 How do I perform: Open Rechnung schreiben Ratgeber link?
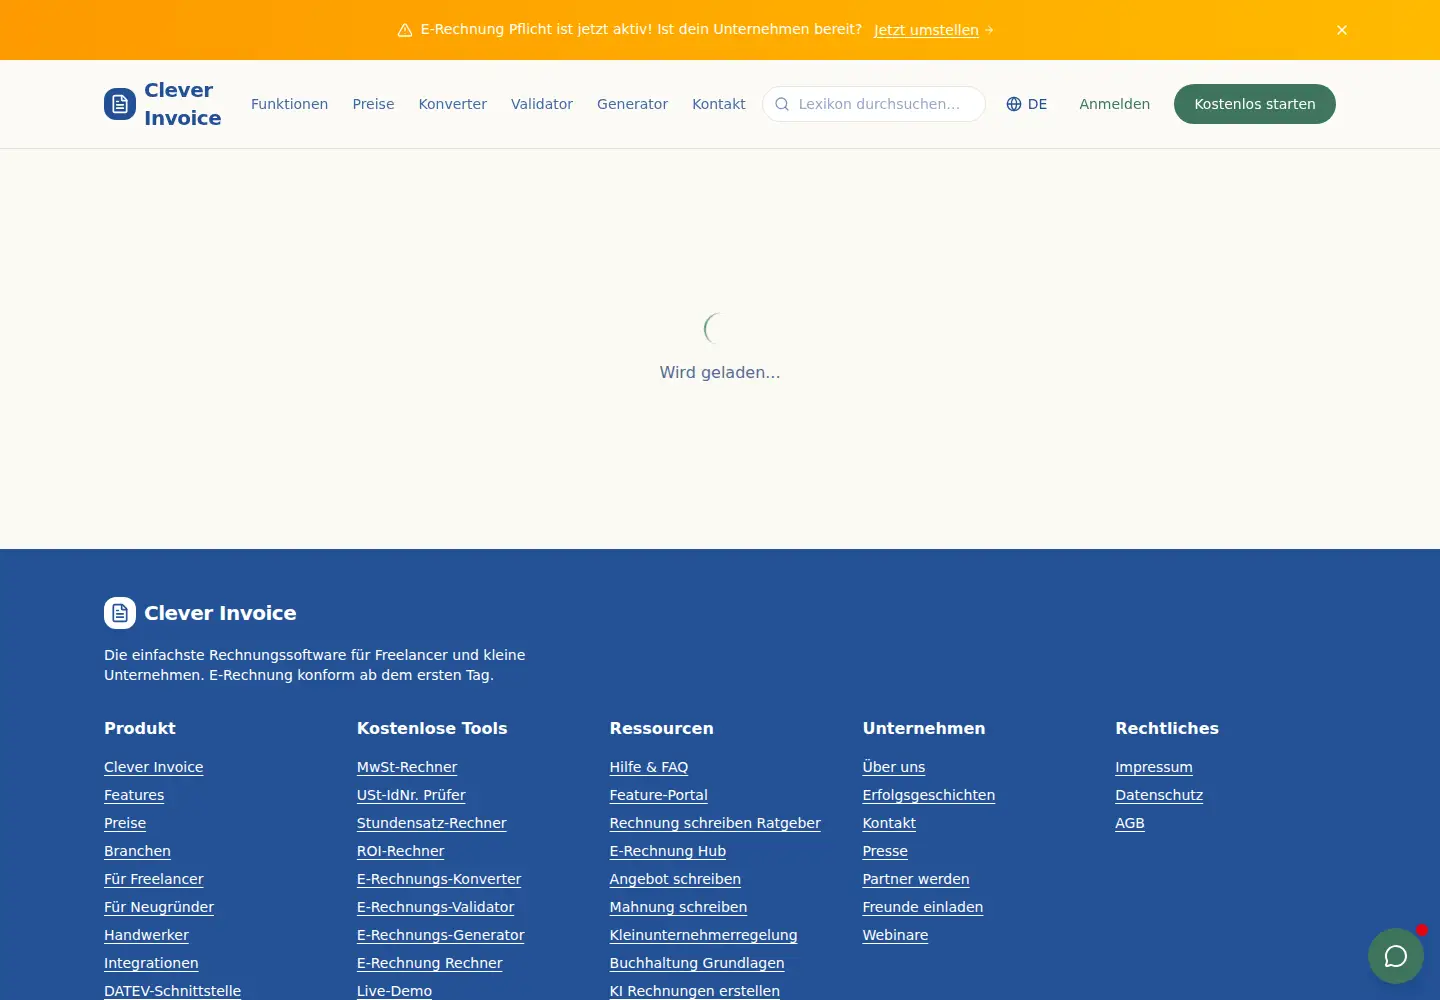click(x=715, y=823)
